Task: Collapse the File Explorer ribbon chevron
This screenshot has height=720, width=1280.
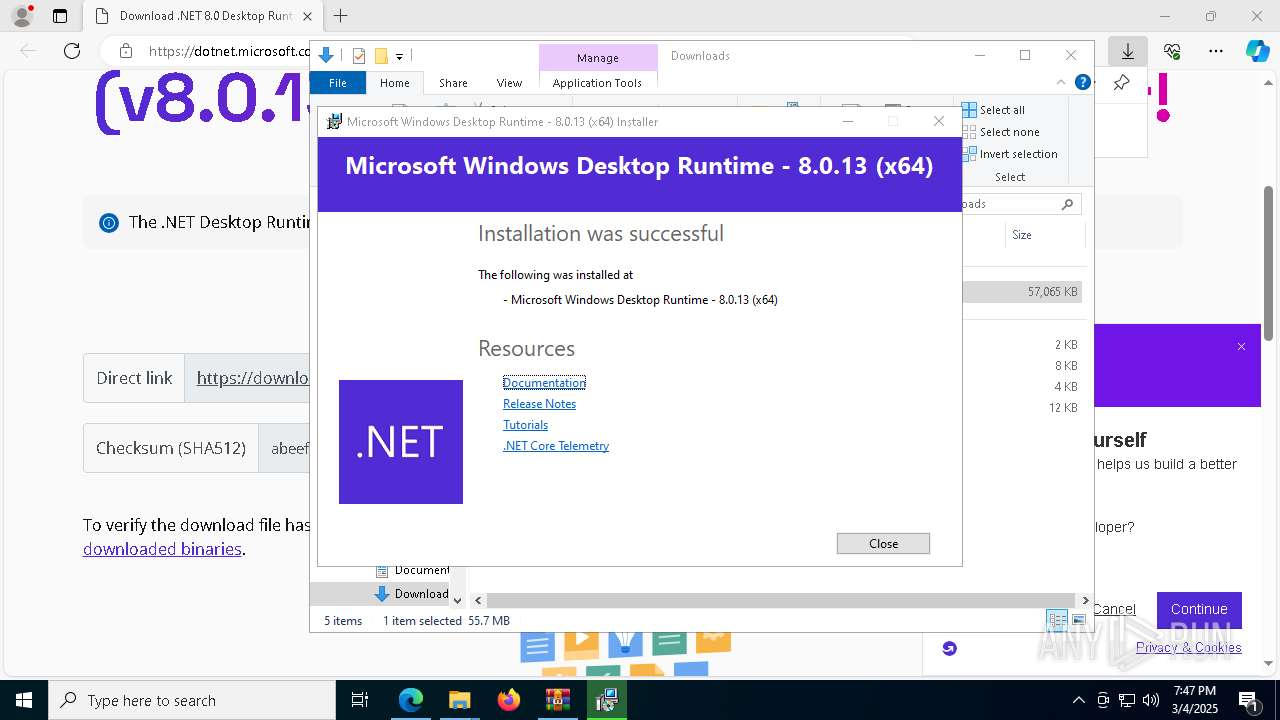Action: click(1061, 83)
